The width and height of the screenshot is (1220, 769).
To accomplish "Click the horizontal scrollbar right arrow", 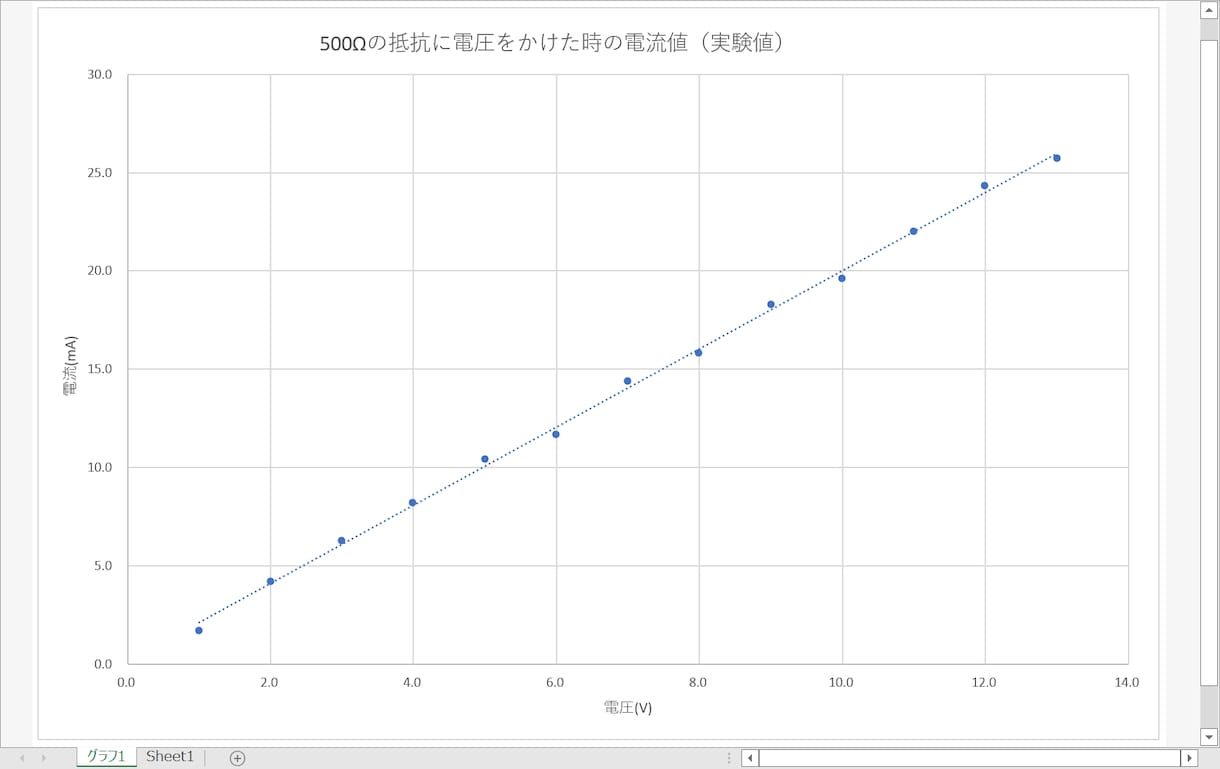I will pos(1189,758).
